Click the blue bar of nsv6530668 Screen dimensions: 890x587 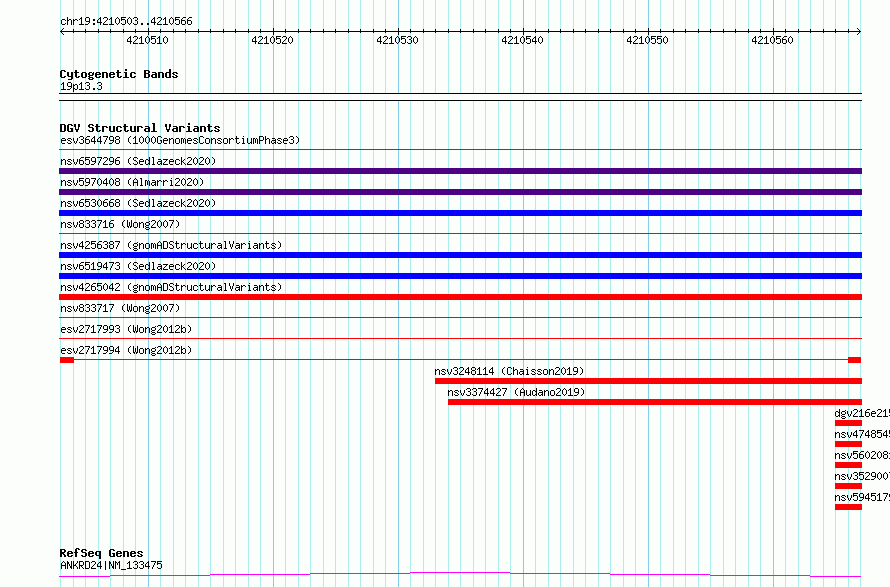(x=460, y=213)
